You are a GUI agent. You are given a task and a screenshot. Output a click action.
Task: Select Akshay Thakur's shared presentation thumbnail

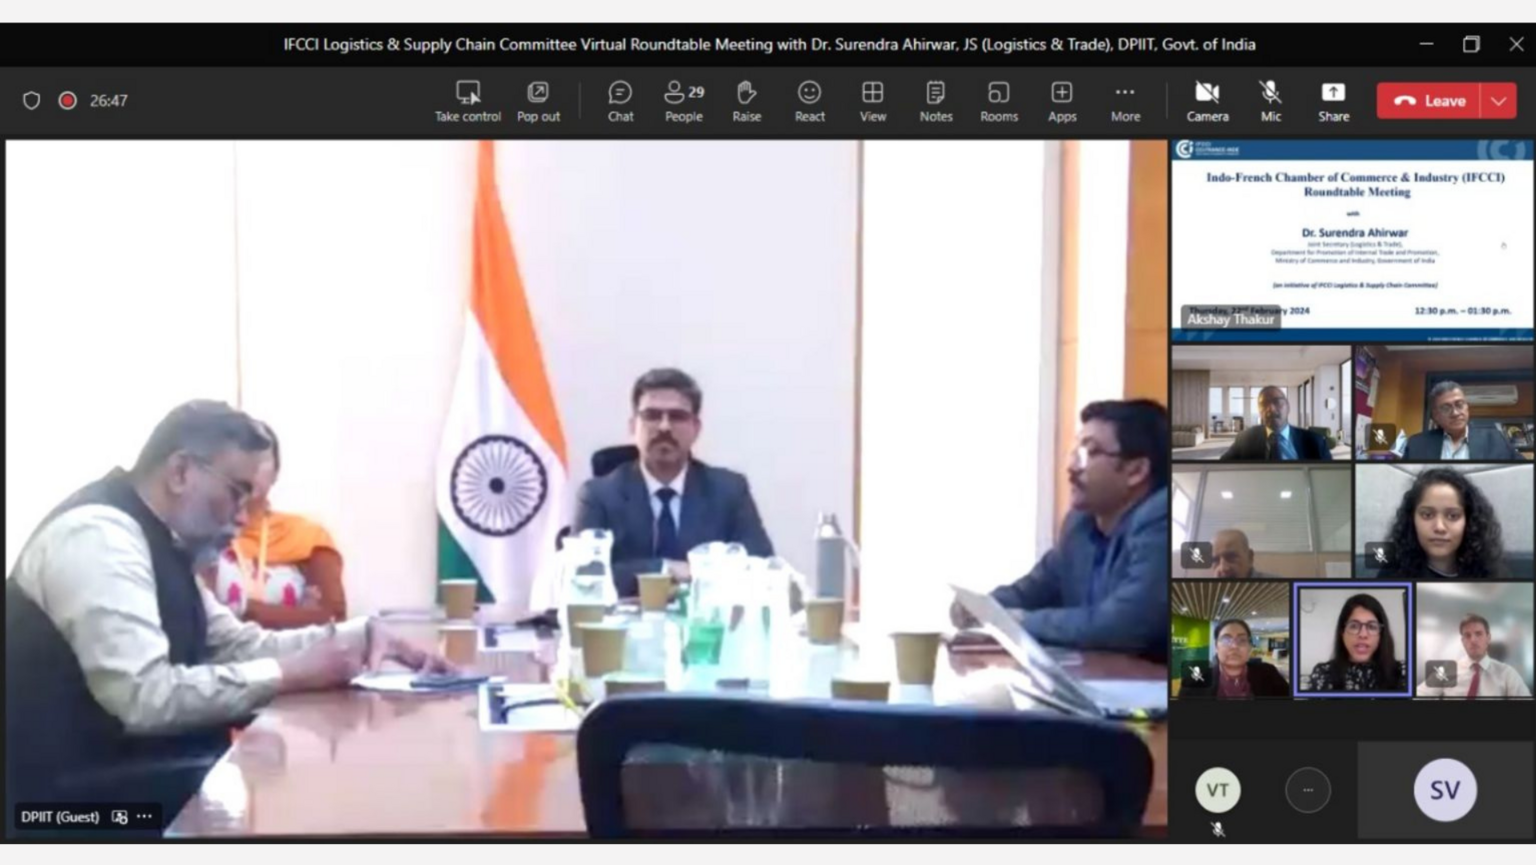click(1352, 240)
